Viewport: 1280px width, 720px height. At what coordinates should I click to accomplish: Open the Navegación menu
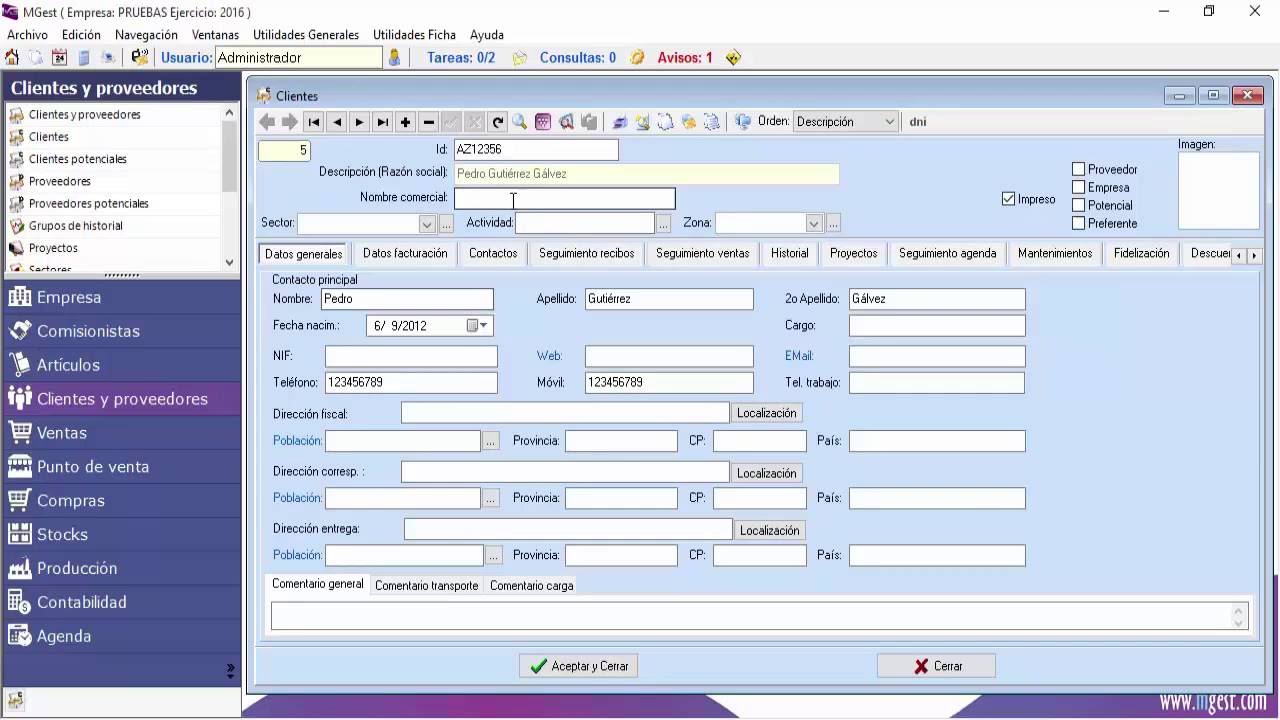click(x=146, y=35)
